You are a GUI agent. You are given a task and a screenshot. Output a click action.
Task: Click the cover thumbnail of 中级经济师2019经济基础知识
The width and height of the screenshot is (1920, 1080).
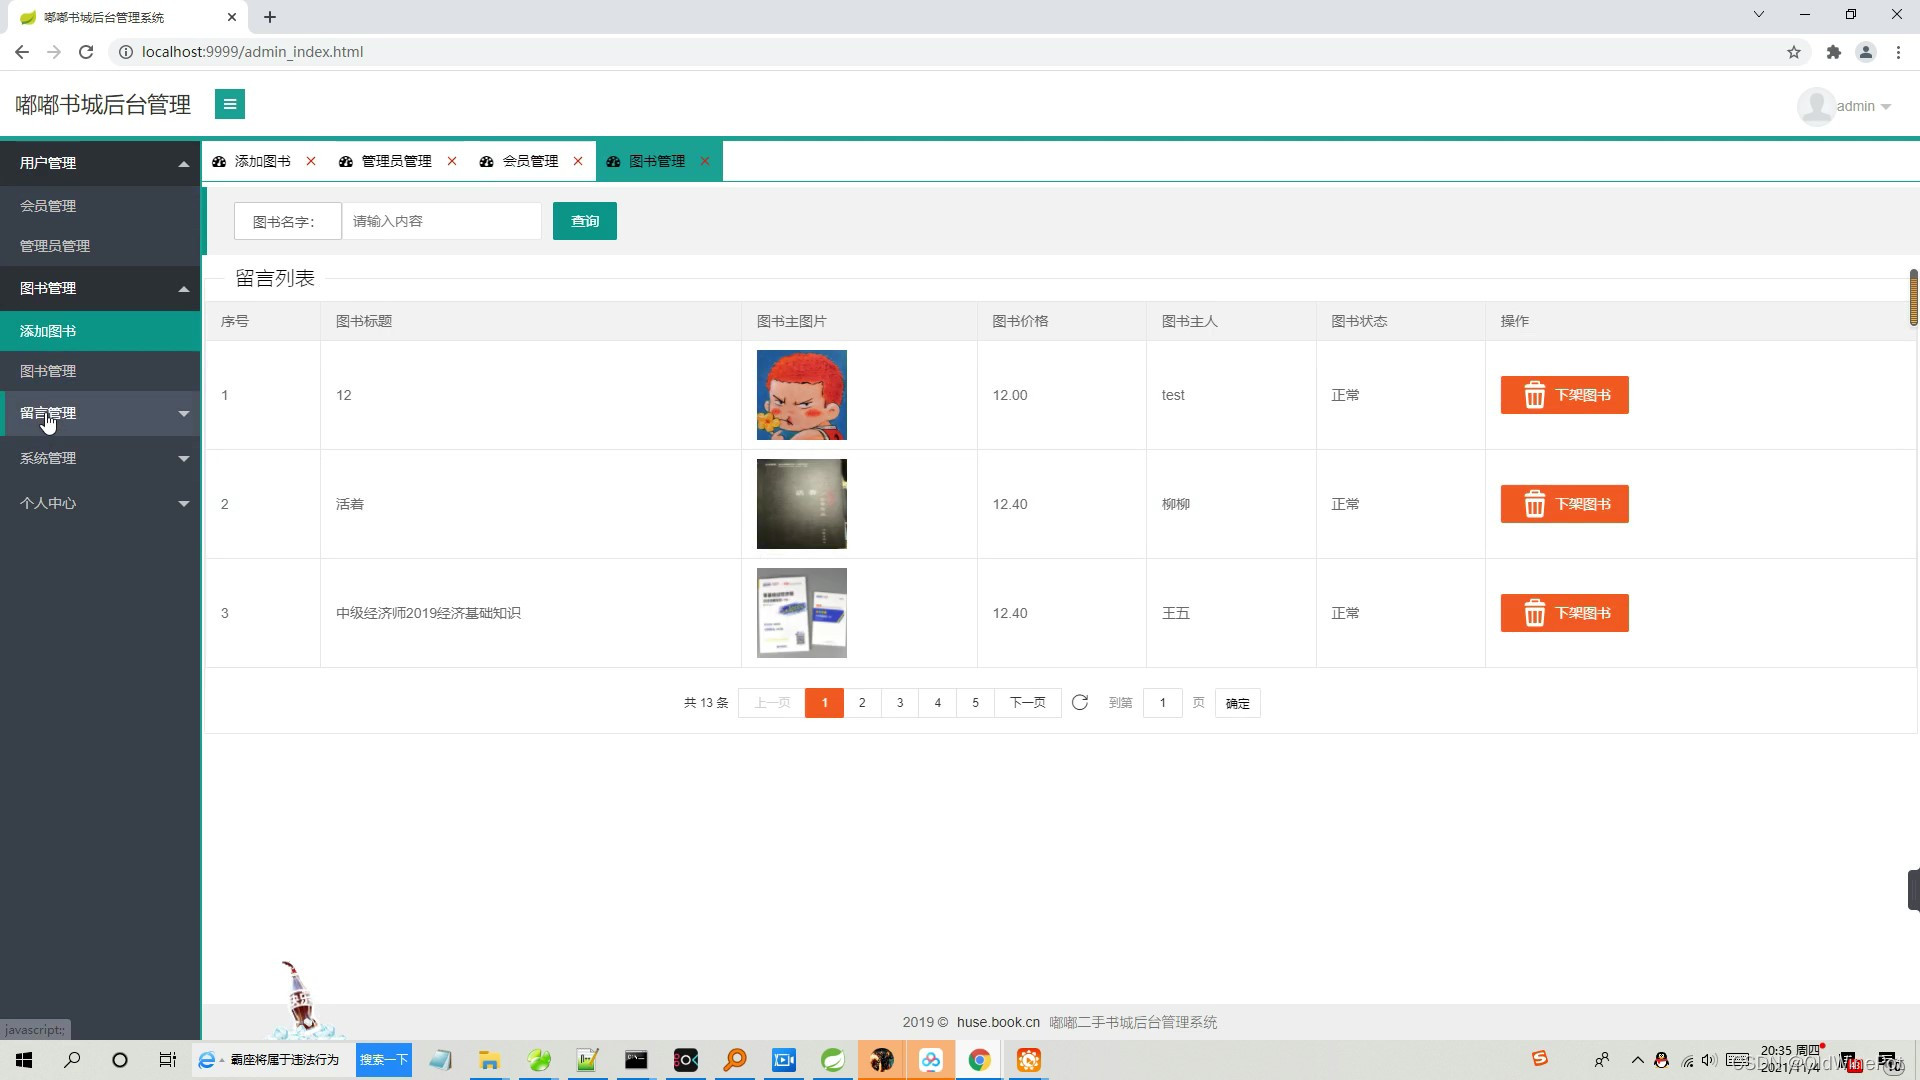[x=801, y=613]
